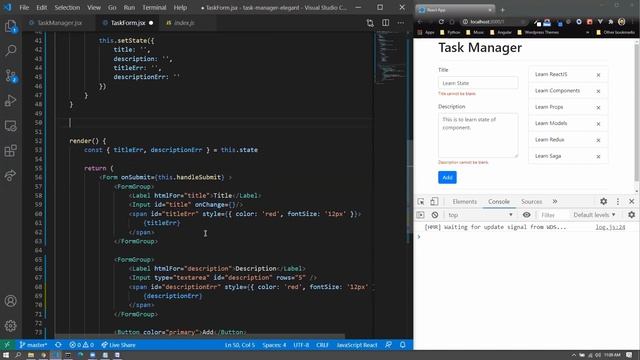Expand the hidden bookmarks chevron

coord(587,32)
